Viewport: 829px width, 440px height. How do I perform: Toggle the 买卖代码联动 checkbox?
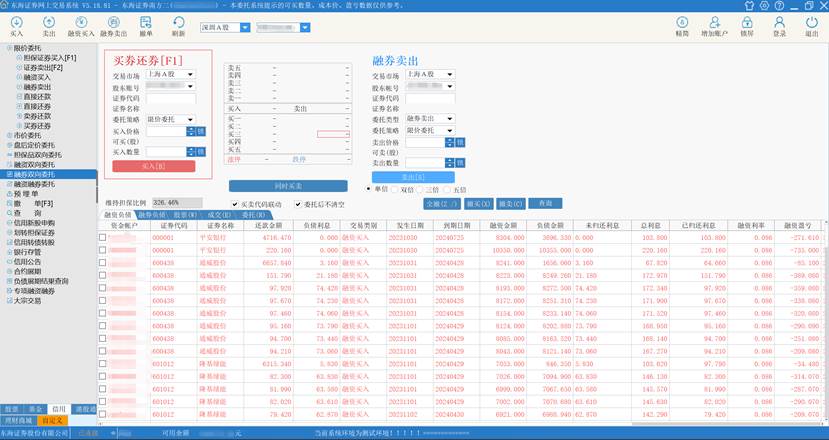point(235,204)
